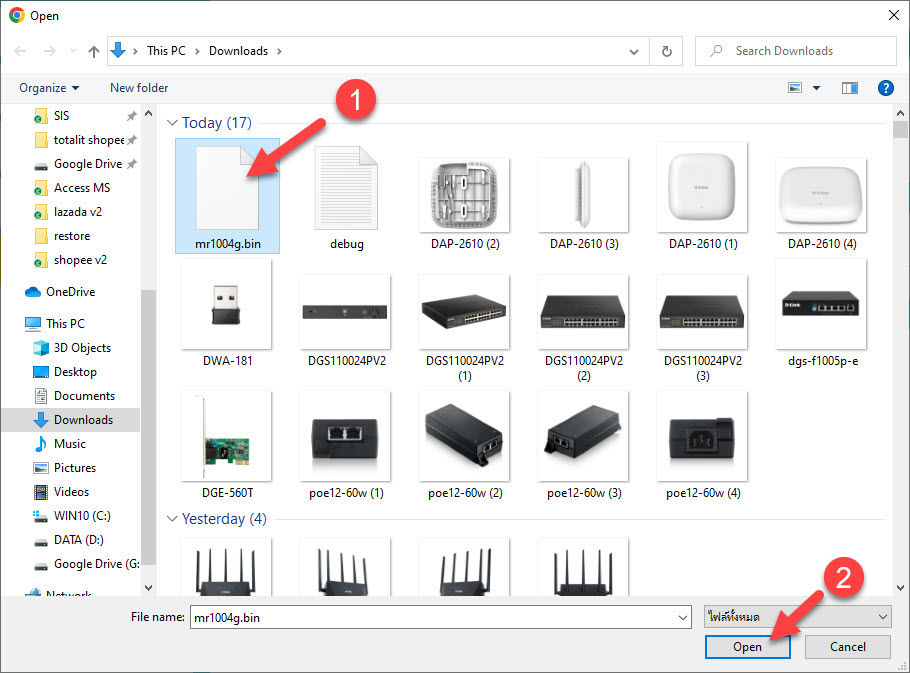This screenshot has height=673, width=910.
Task: Select the DAP-2610 (3) image
Action: click(584, 203)
